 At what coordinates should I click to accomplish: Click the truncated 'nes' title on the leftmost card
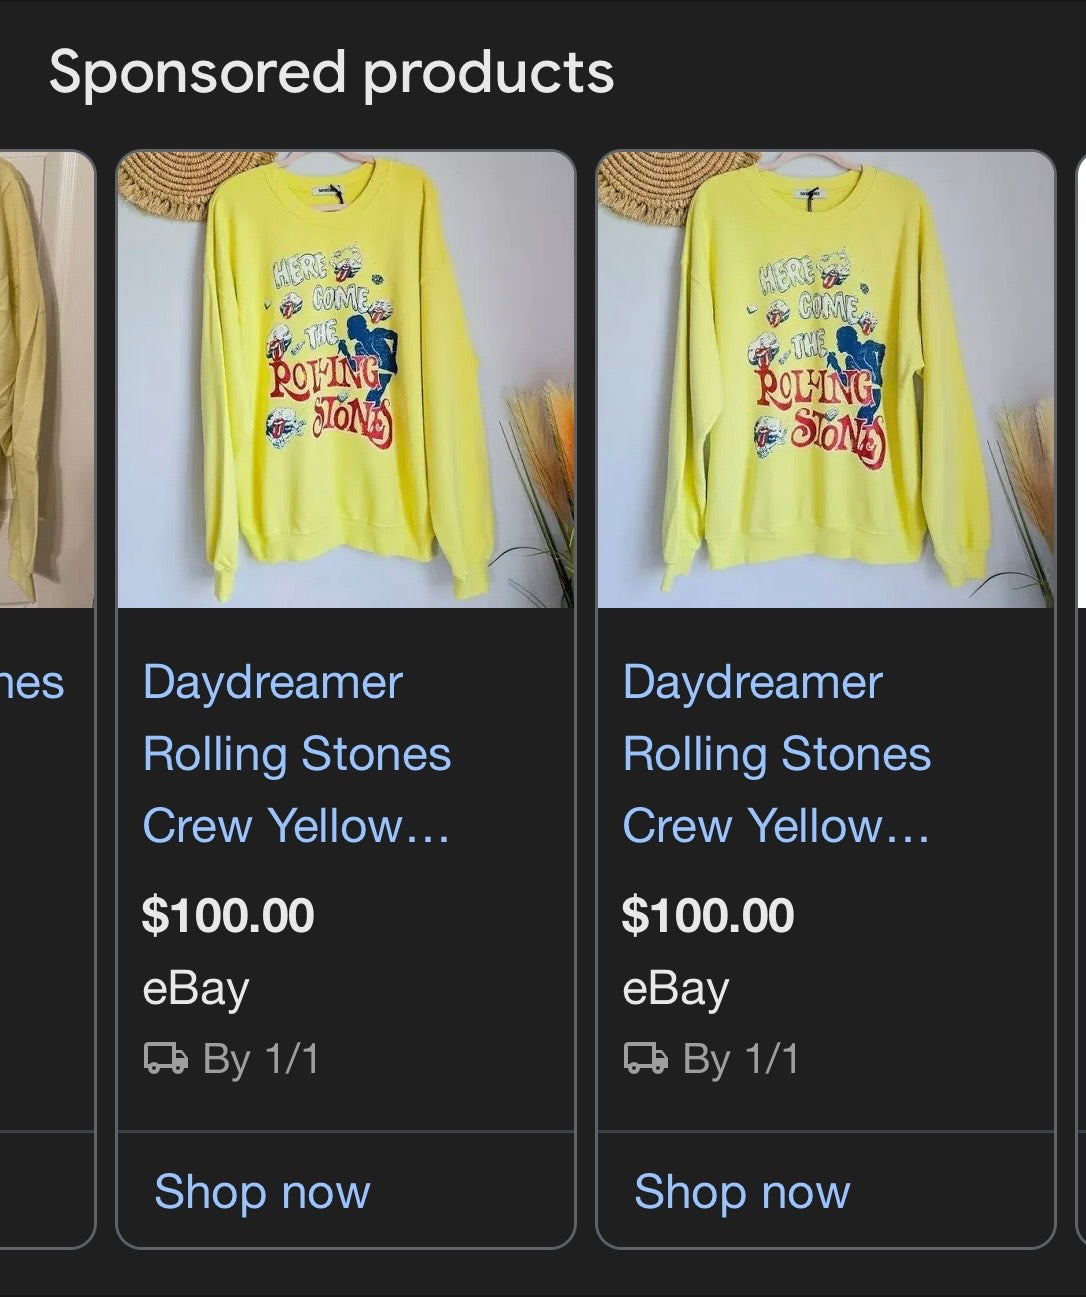tap(33, 684)
